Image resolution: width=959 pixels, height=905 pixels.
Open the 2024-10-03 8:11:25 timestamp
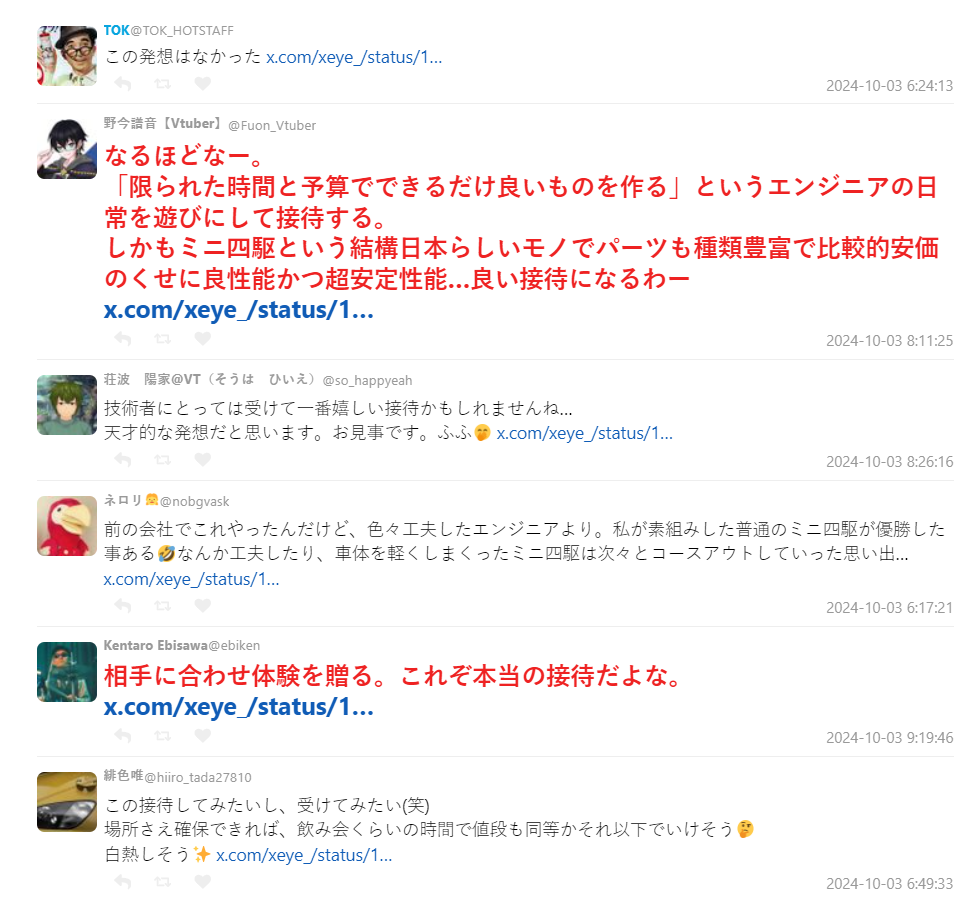tap(889, 341)
